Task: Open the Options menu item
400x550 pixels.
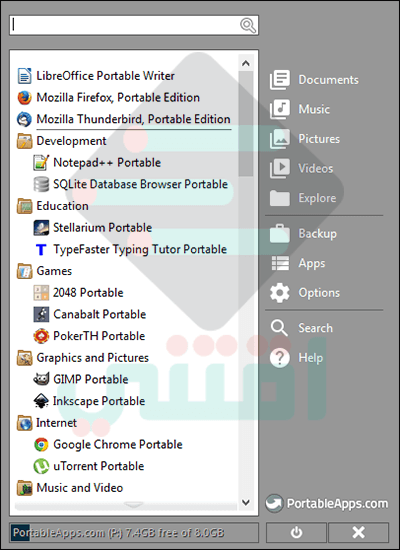Action: (305, 293)
